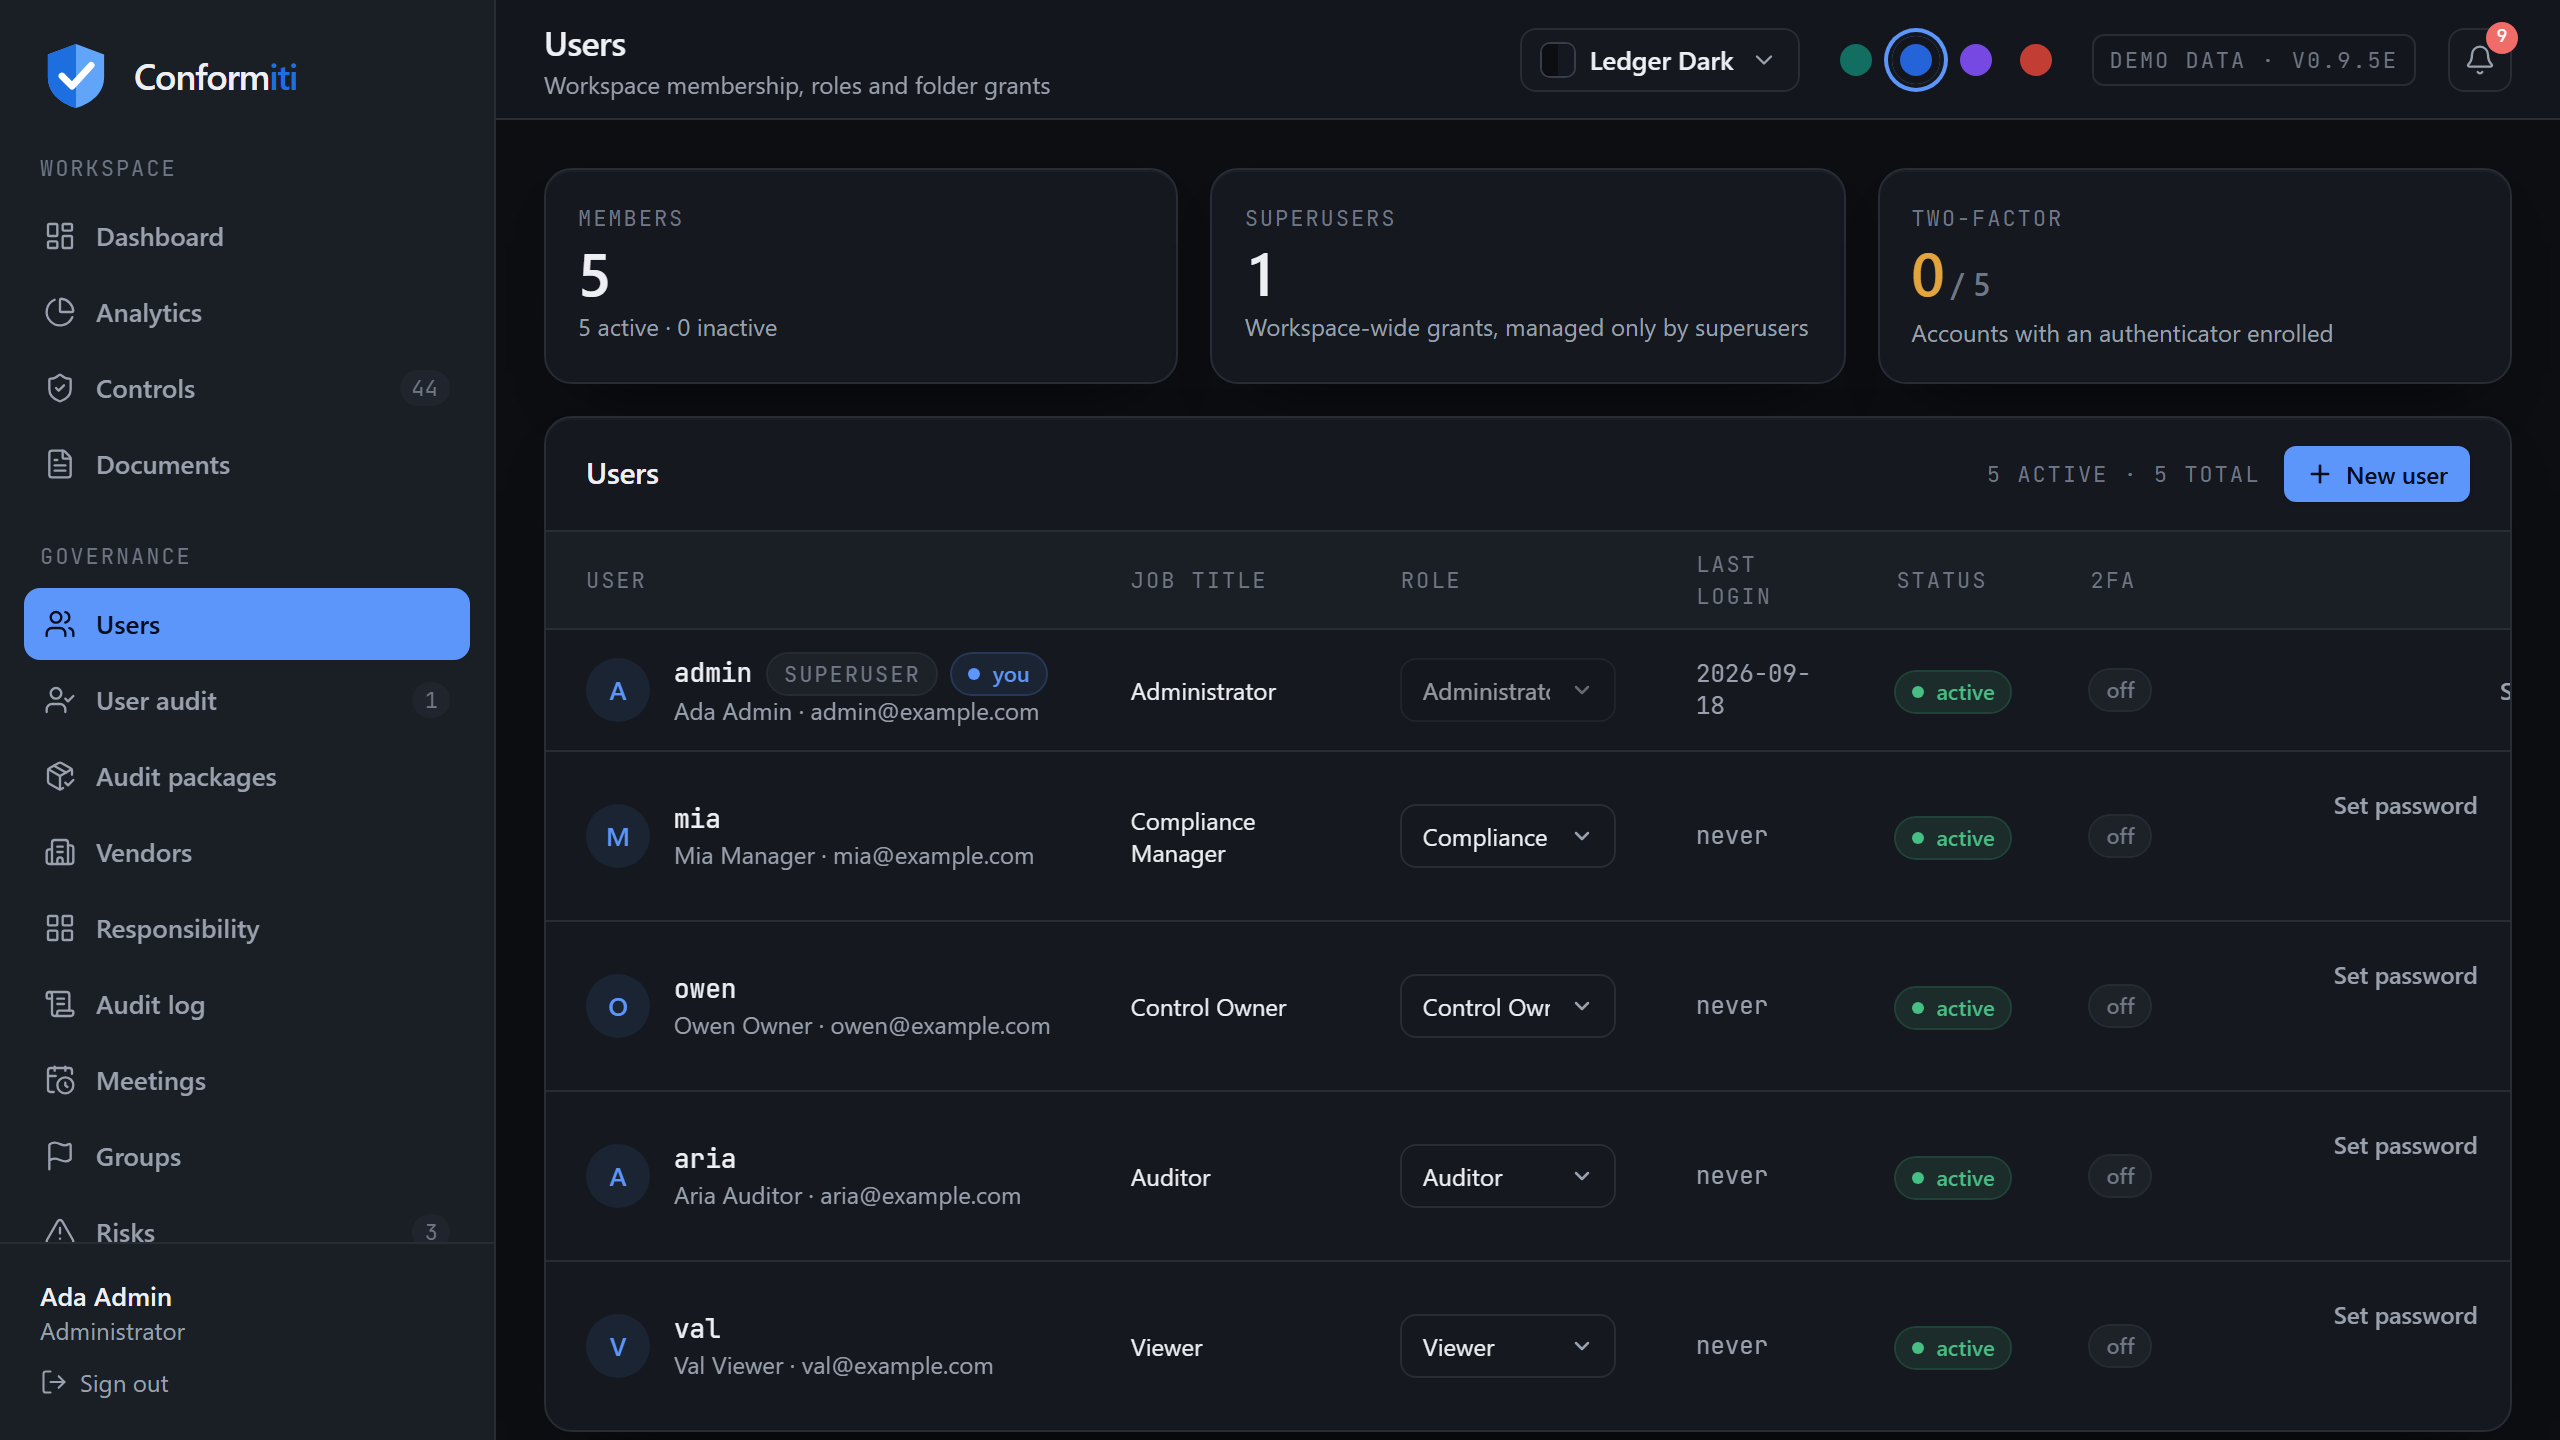Image resolution: width=2560 pixels, height=1440 pixels.
Task: Click val's V avatar
Action: point(618,1346)
